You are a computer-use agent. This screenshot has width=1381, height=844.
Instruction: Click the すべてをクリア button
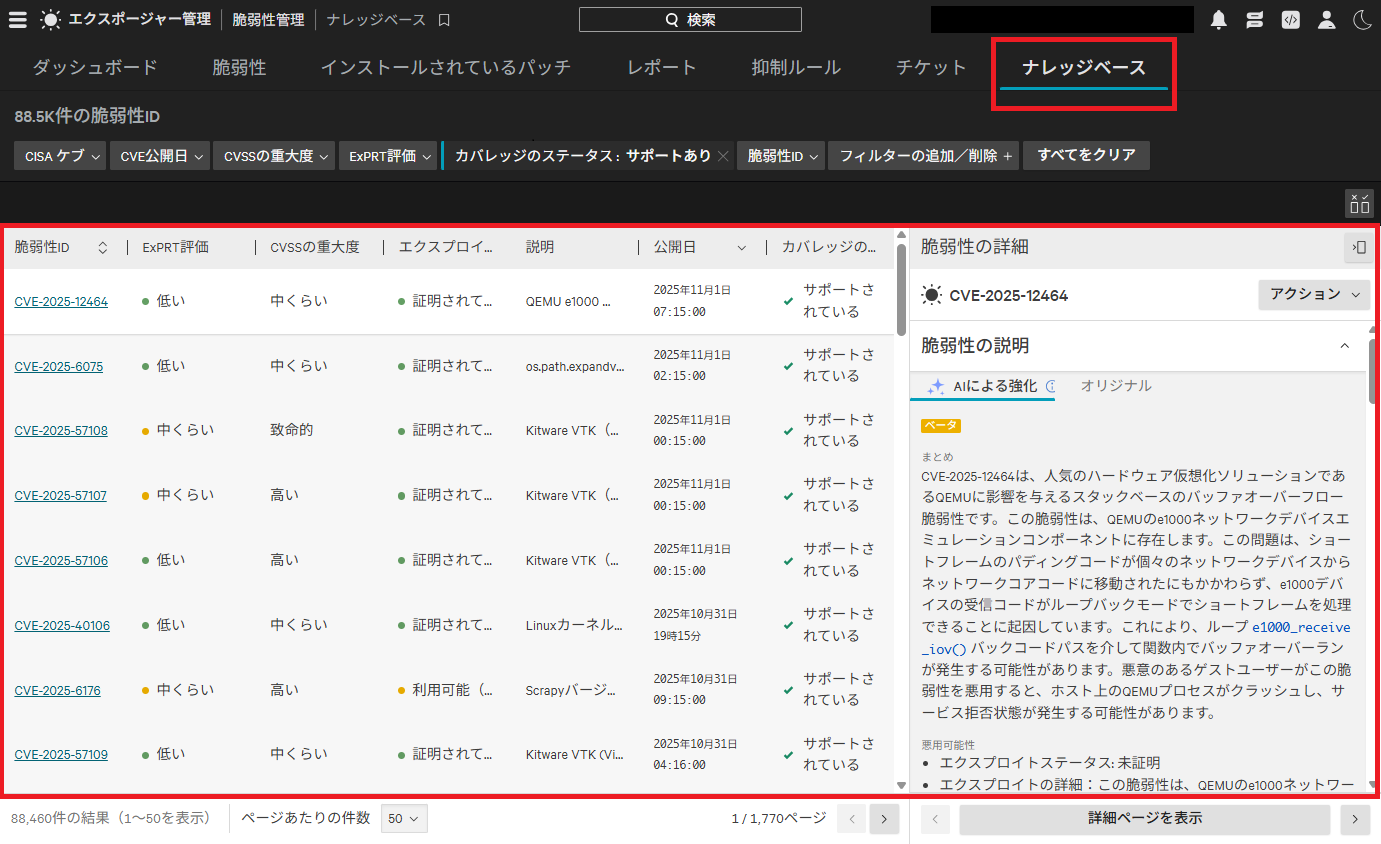coord(1086,156)
